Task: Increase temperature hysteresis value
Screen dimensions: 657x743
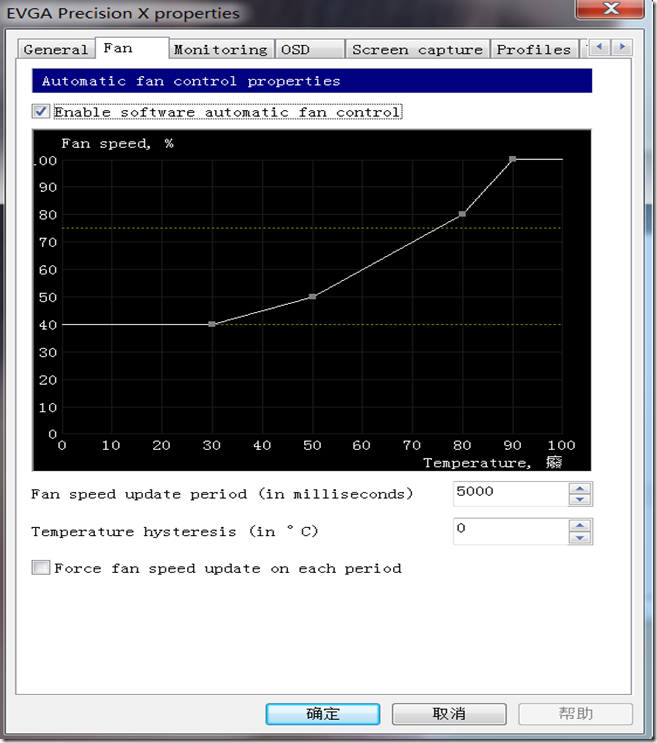Action: 580,526
